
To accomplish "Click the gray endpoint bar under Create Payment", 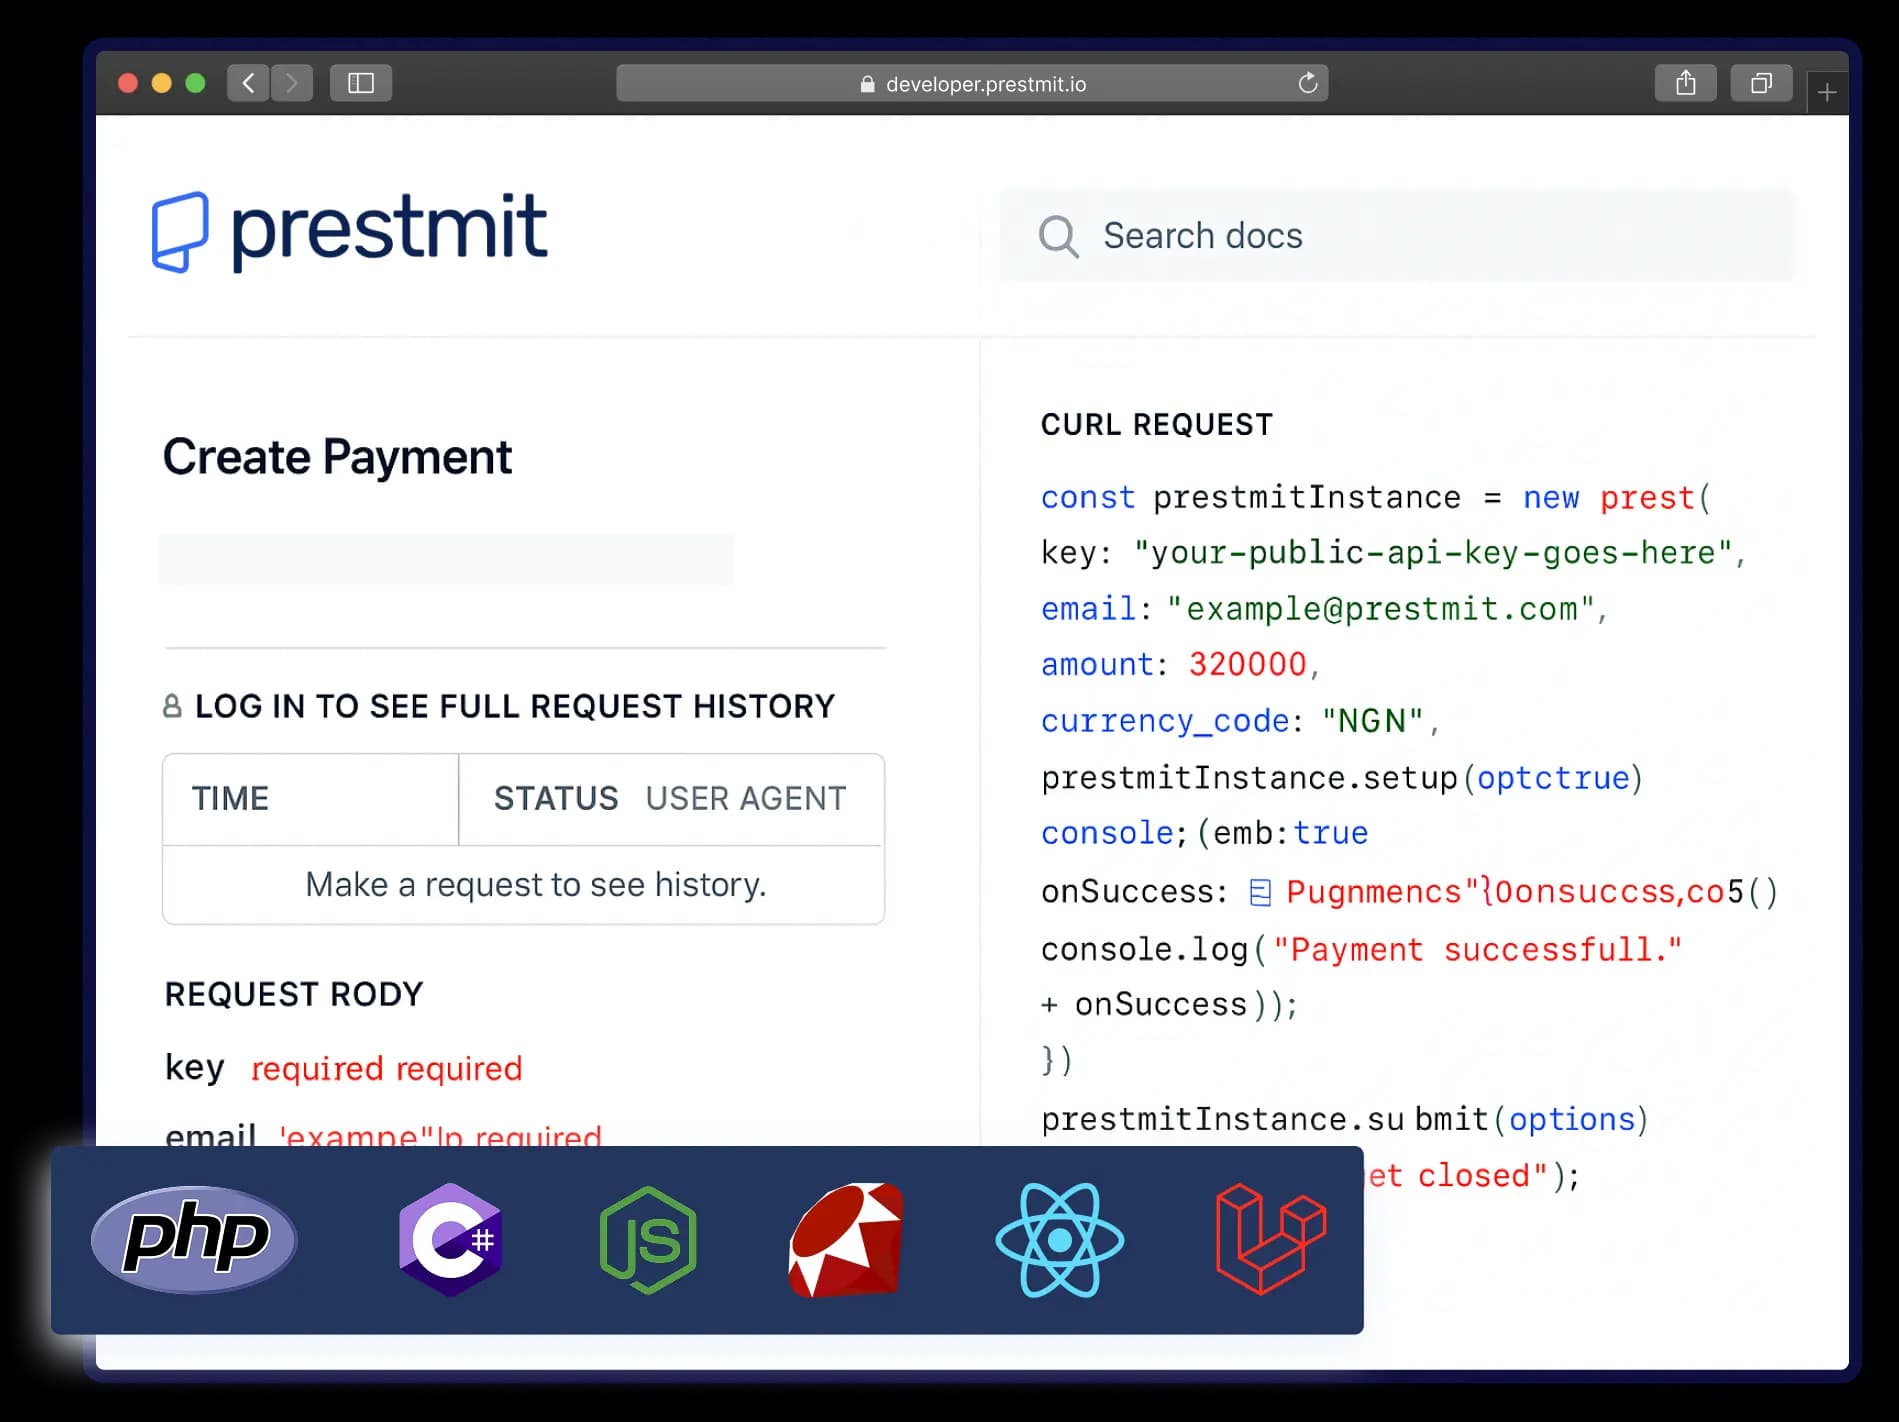I will click(x=446, y=559).
